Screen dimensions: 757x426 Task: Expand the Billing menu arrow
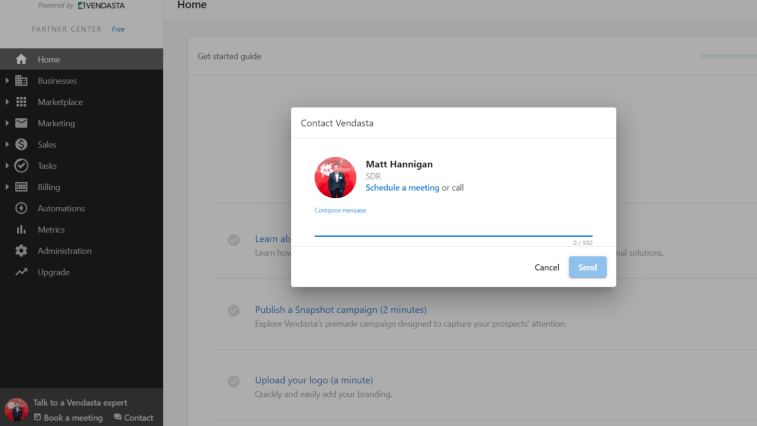7,187
